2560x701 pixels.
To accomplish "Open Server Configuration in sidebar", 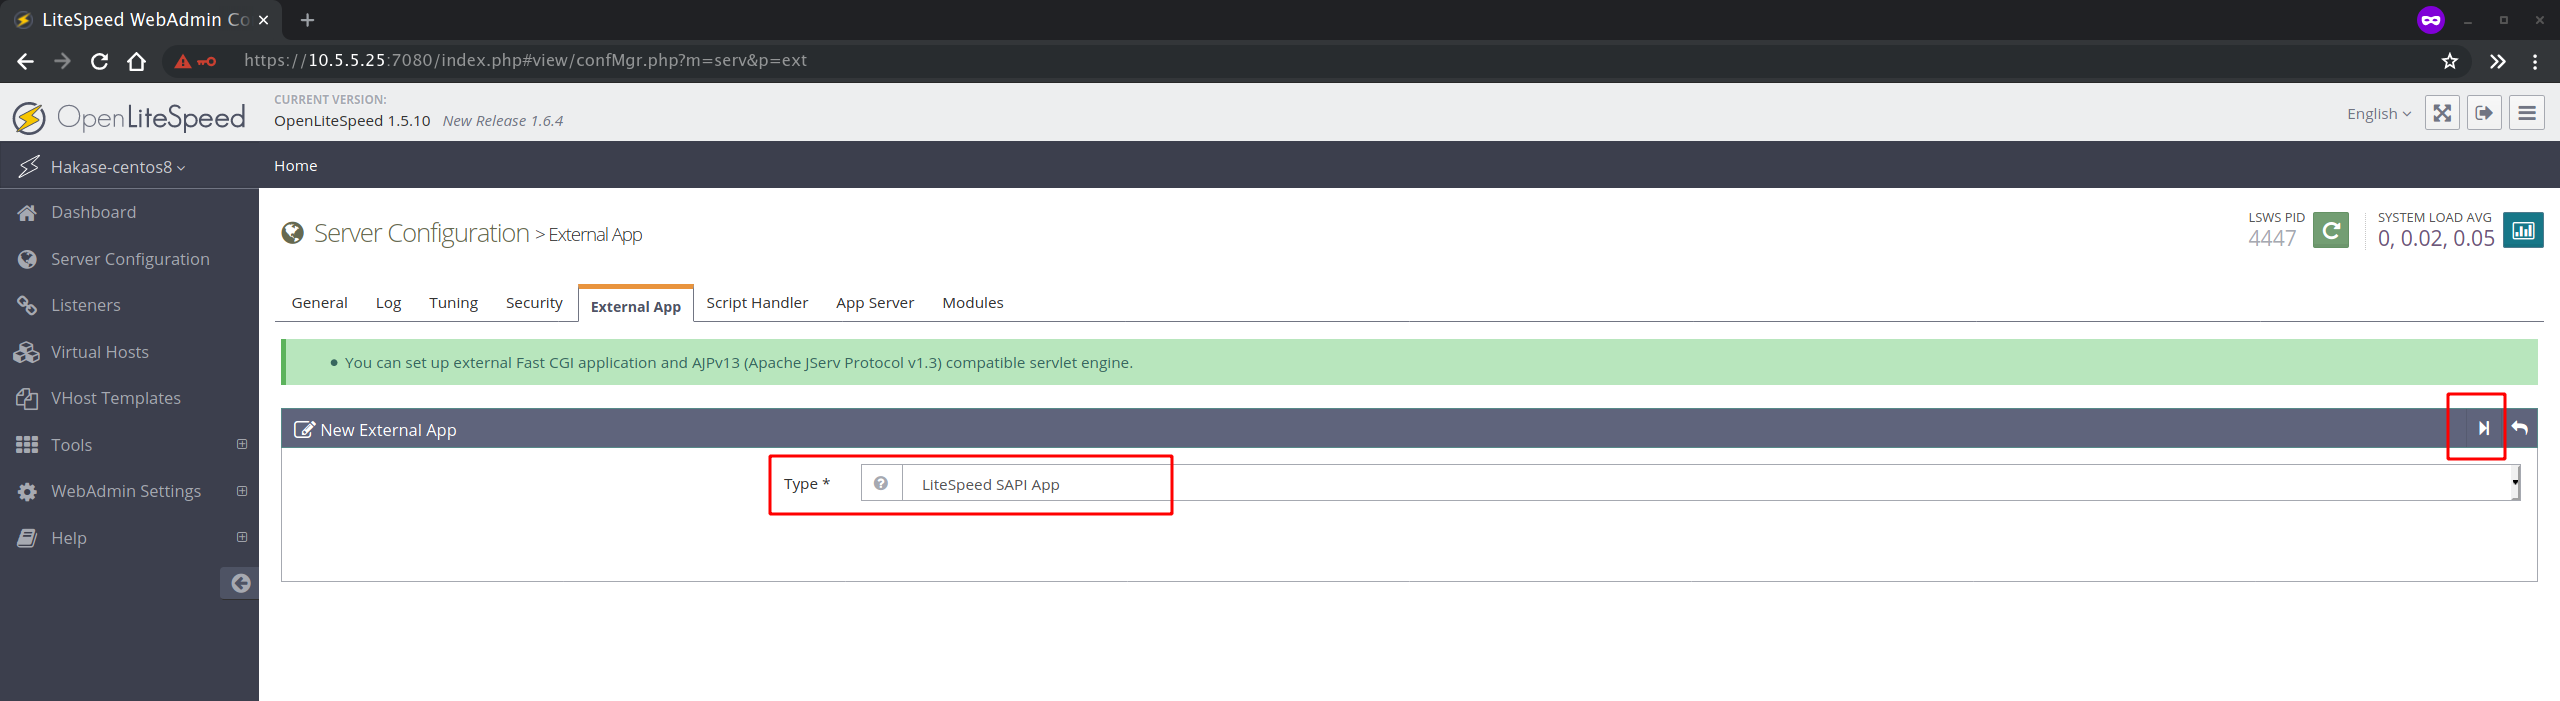I will point(129,259).
